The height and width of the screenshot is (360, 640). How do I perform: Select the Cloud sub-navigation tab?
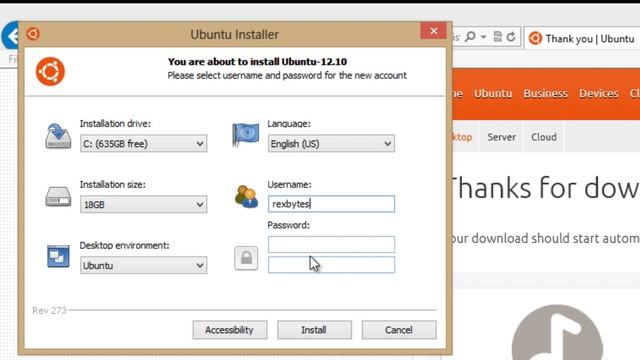pyautogui.click(x=544, y=137)
